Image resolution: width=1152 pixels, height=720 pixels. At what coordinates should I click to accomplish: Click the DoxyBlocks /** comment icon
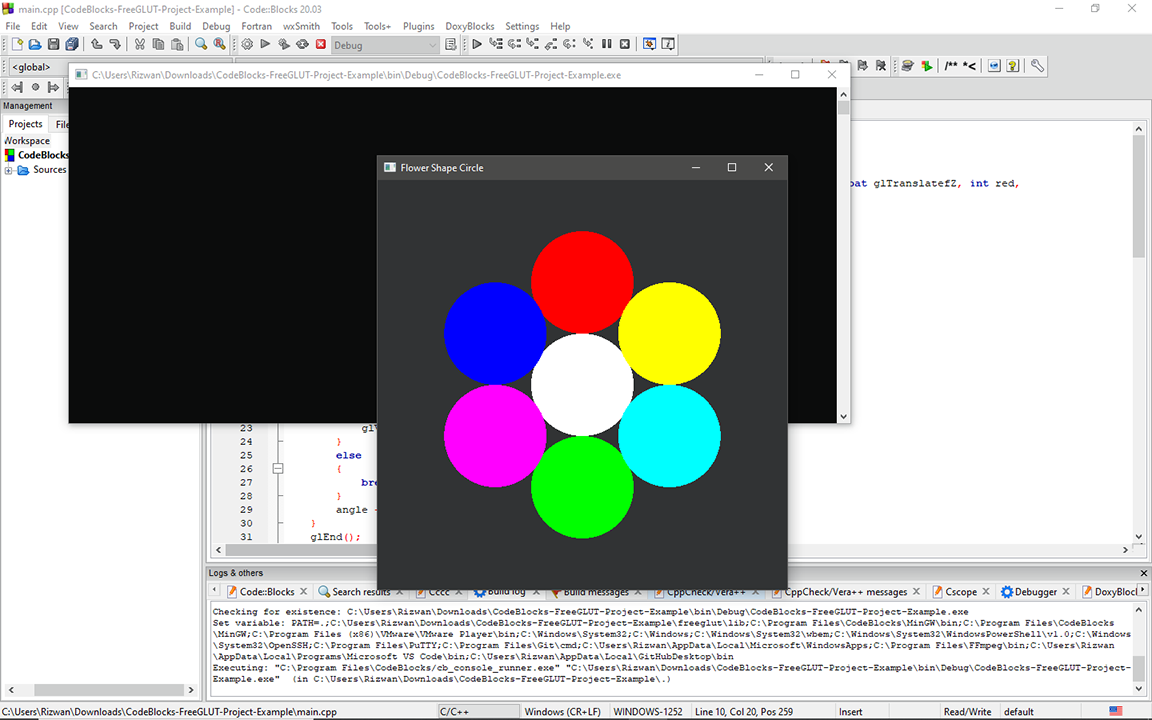951,66
